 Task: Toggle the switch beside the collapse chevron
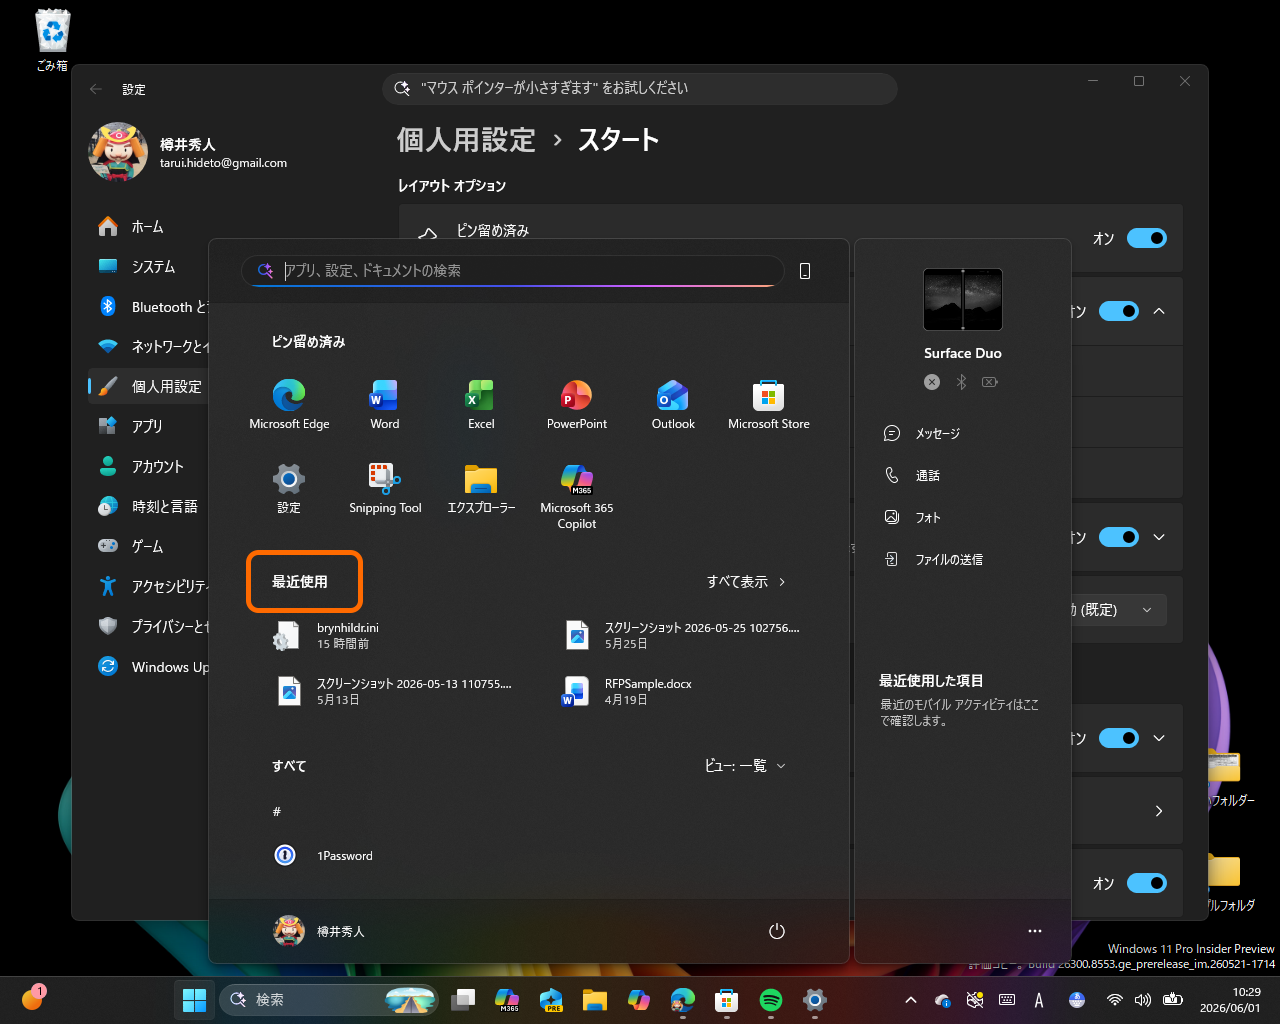click(x=1119, y=311)
